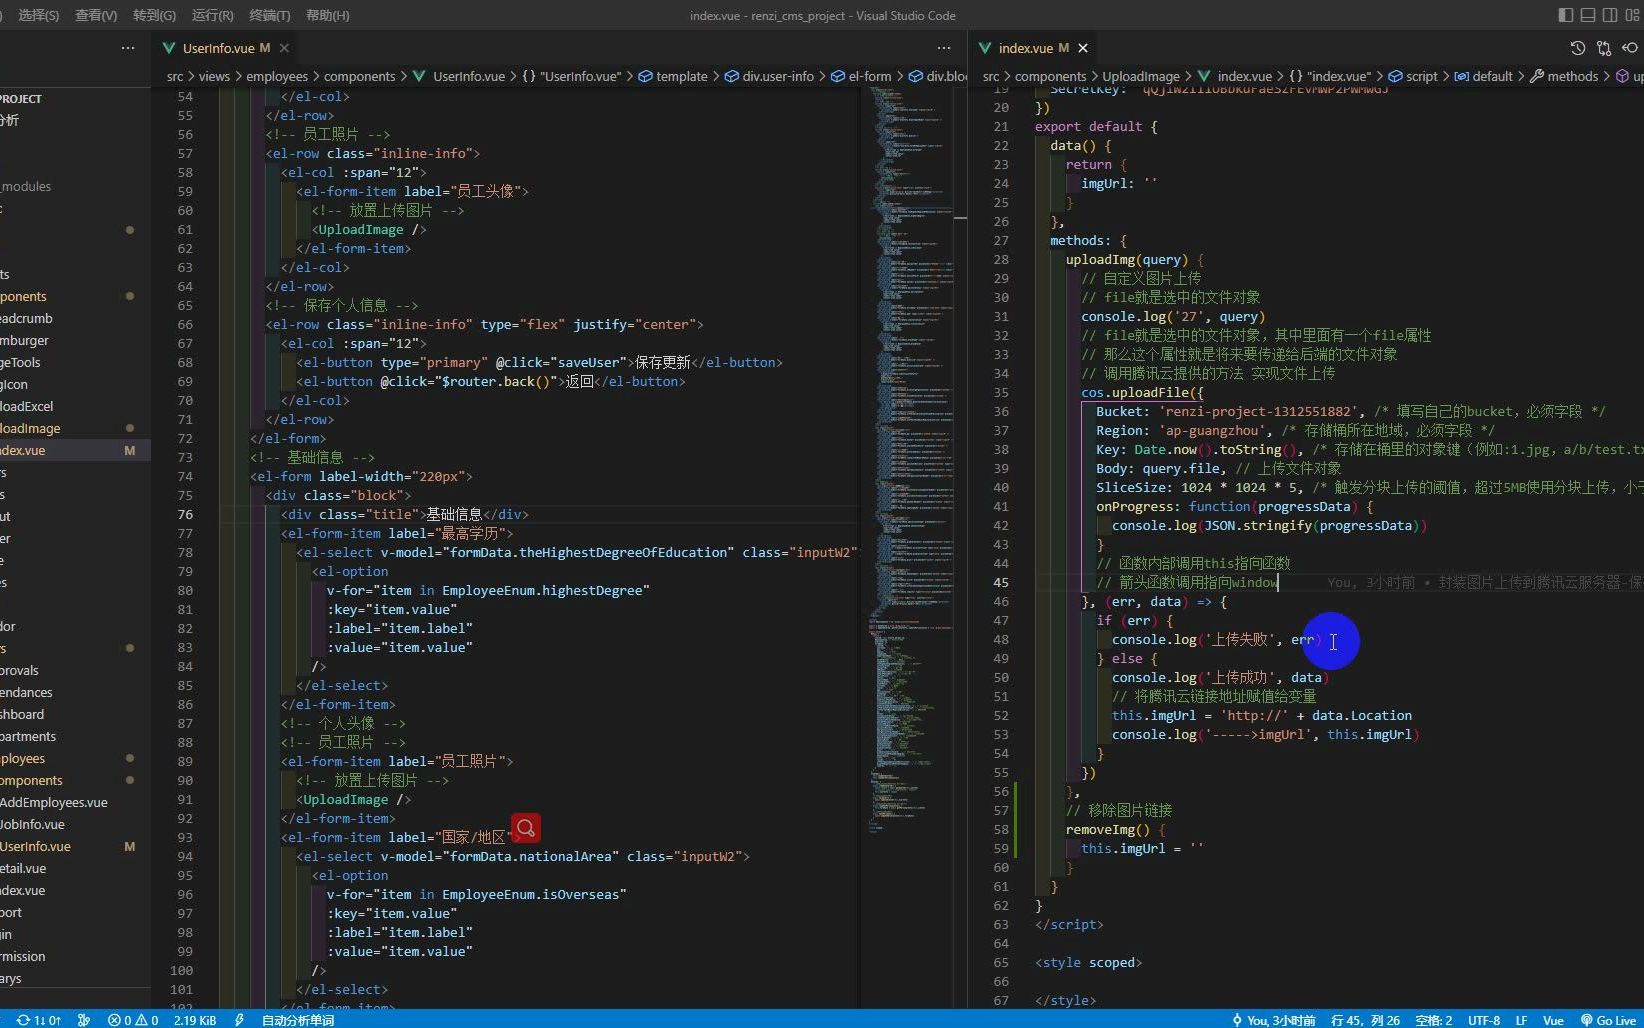Select JobInfo.vue in file explorer
This screenshot has width=1644, height=1028.
[33, 824]
